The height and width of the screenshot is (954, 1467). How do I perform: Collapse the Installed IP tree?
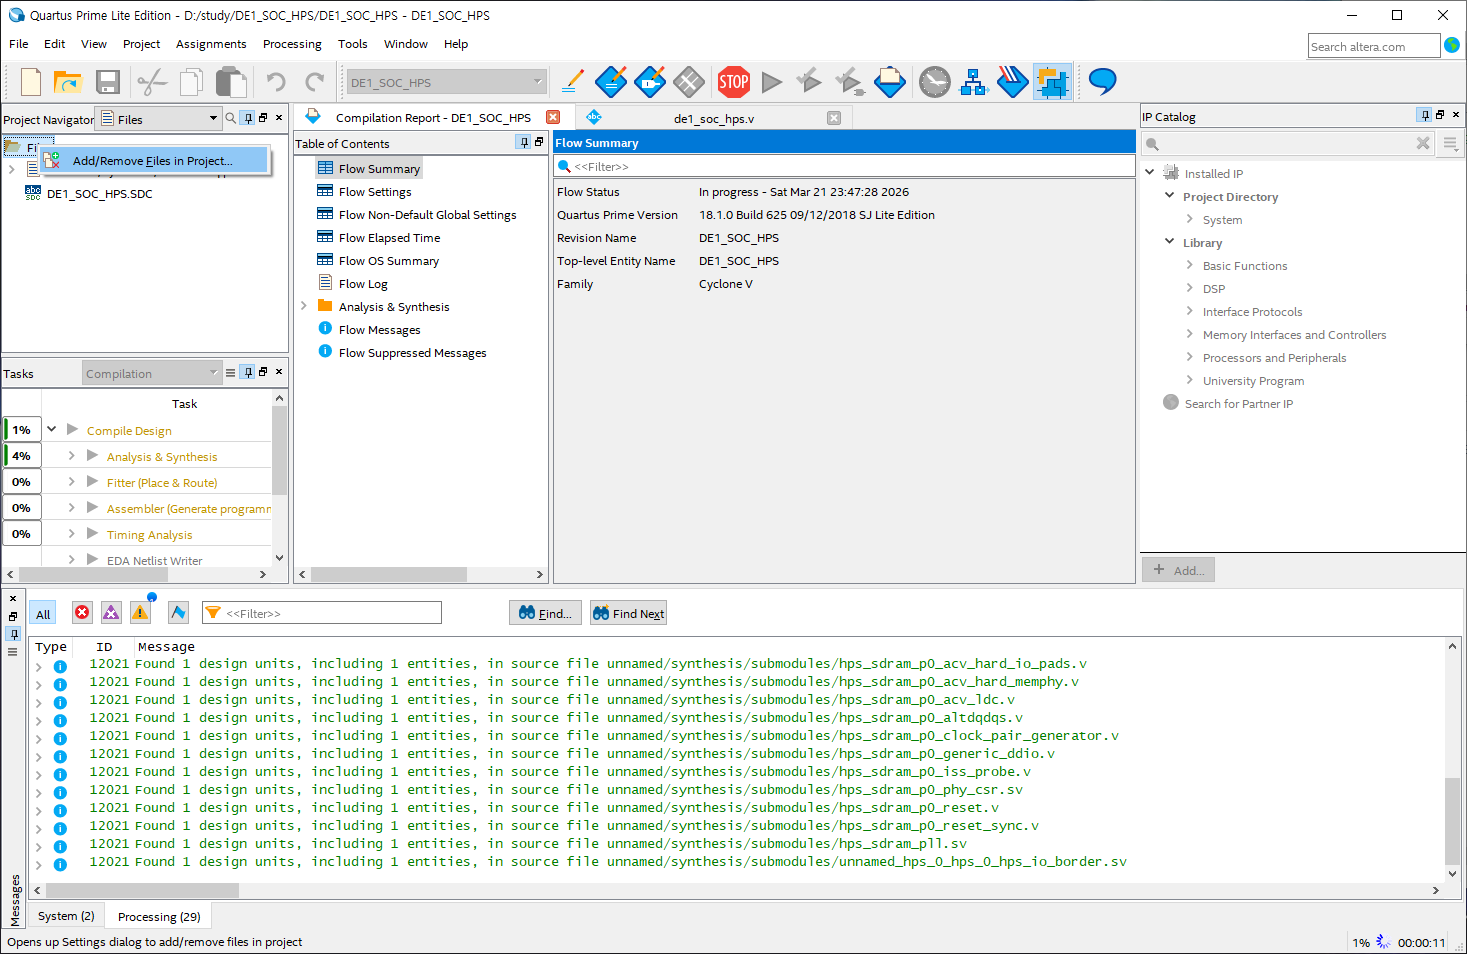[1150, 172]
